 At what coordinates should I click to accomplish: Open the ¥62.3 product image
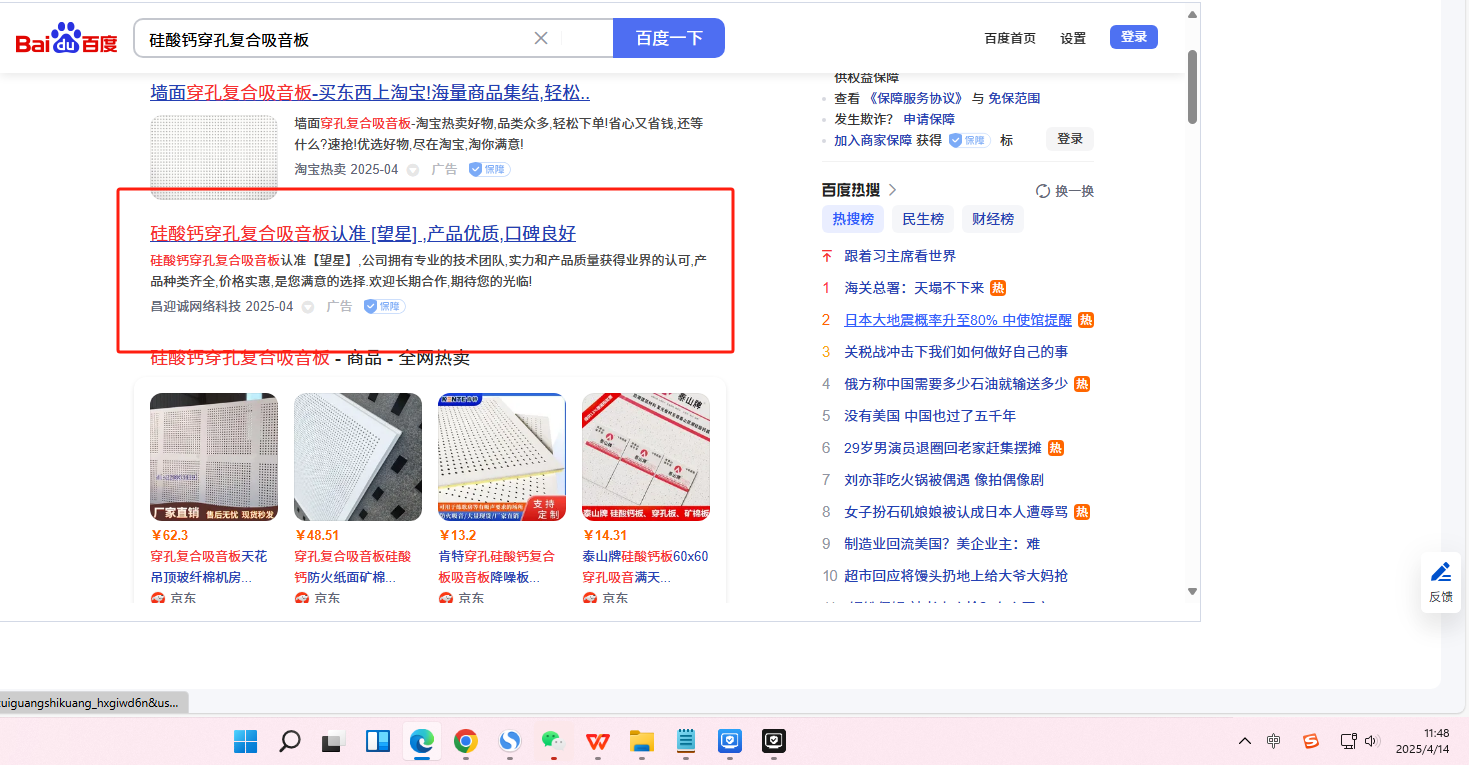pos(214,457)
